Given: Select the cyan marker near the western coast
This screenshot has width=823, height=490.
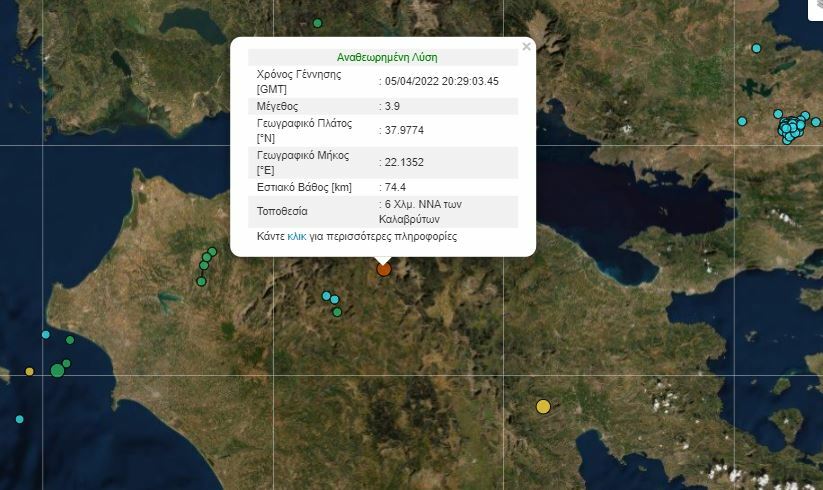Looking at the screenshot, I should (x=46, y=334).
